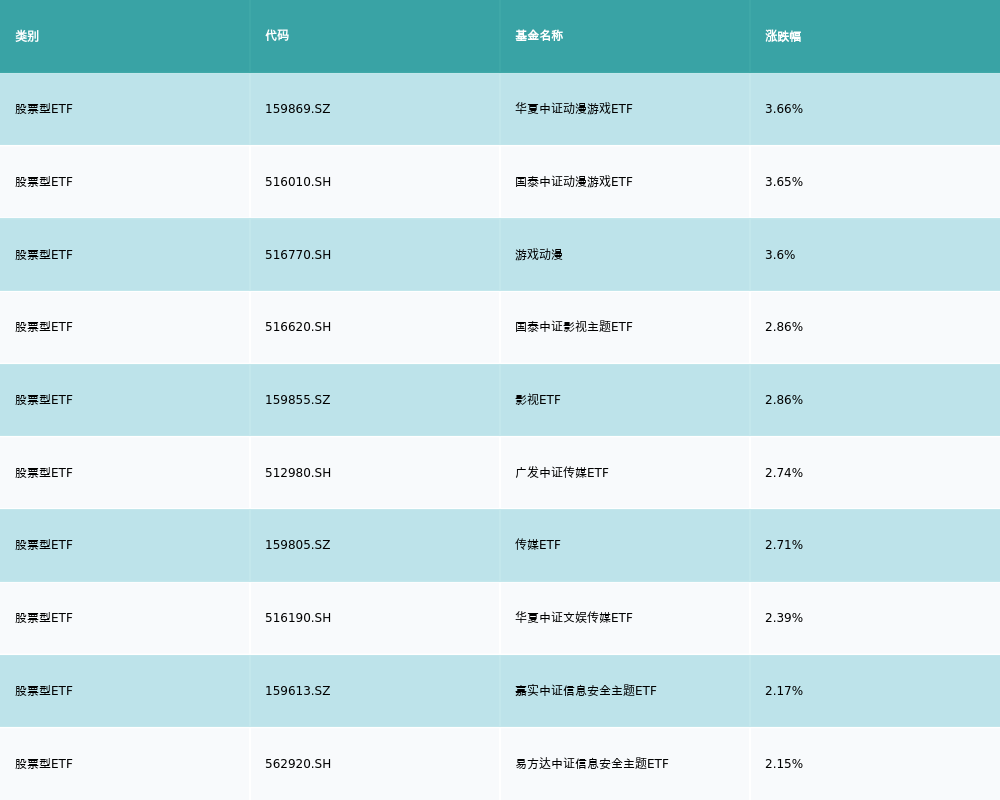Image resolution: width=1000 pixels, height=800 pixels.
Task: Select code 159869.SZ
Action: point(298,109)
